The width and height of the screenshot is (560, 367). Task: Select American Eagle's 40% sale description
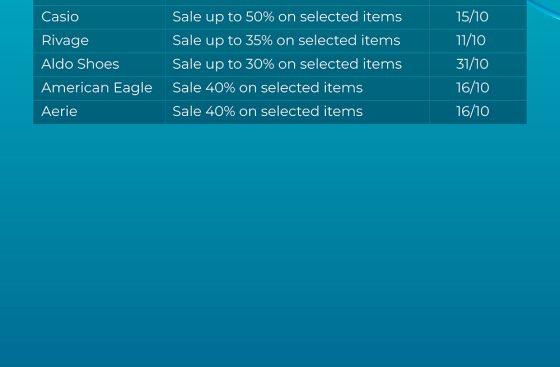click(268, 88)
